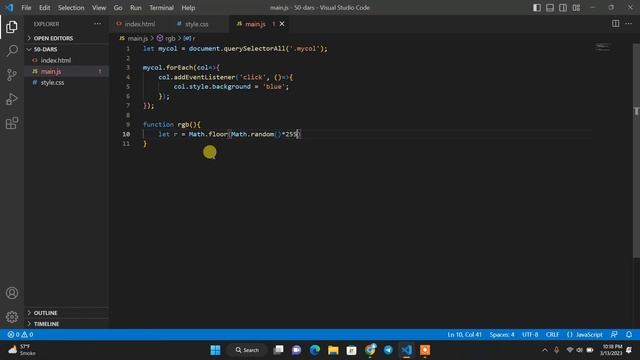Open the Go menu
The height and width of the screenshot is (360, 640).
tap(118, 8)
